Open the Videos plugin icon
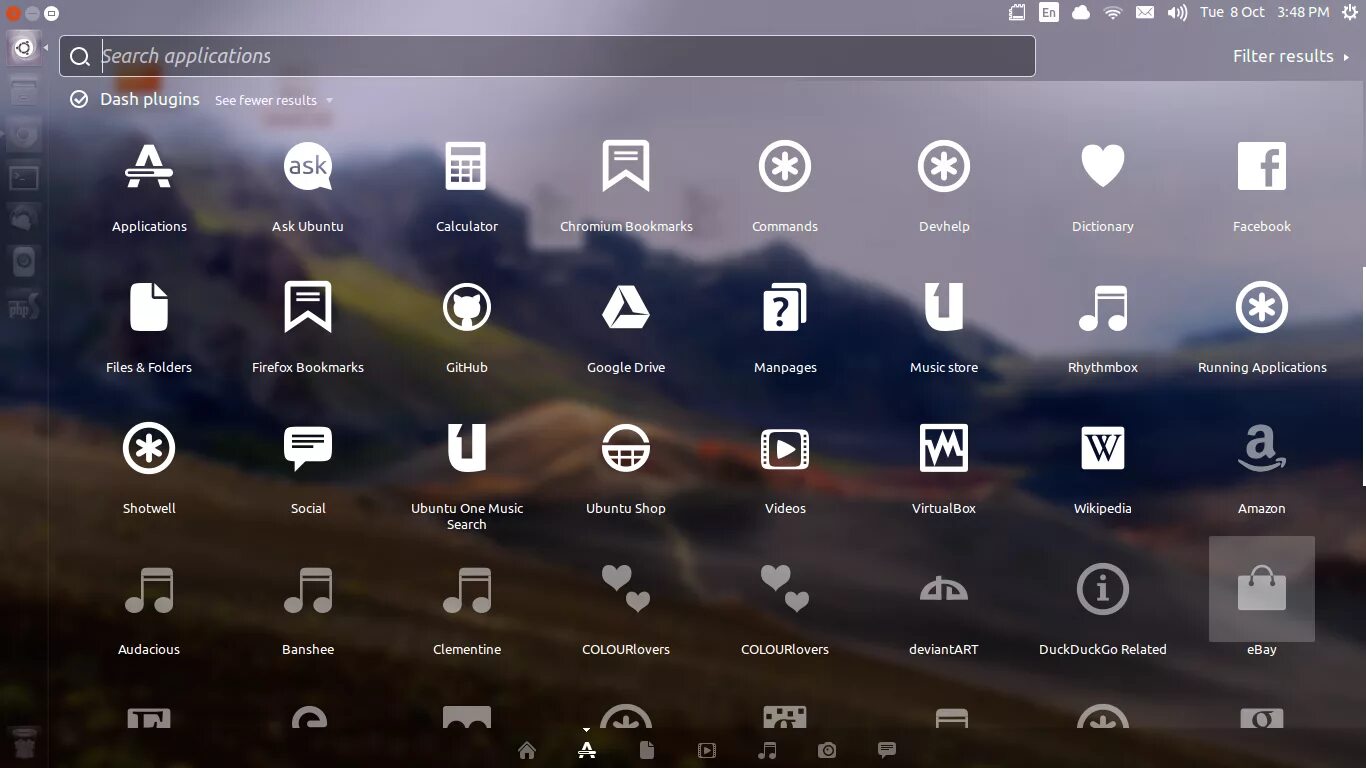Screen dimensions: 1366x768 point(785,449)
